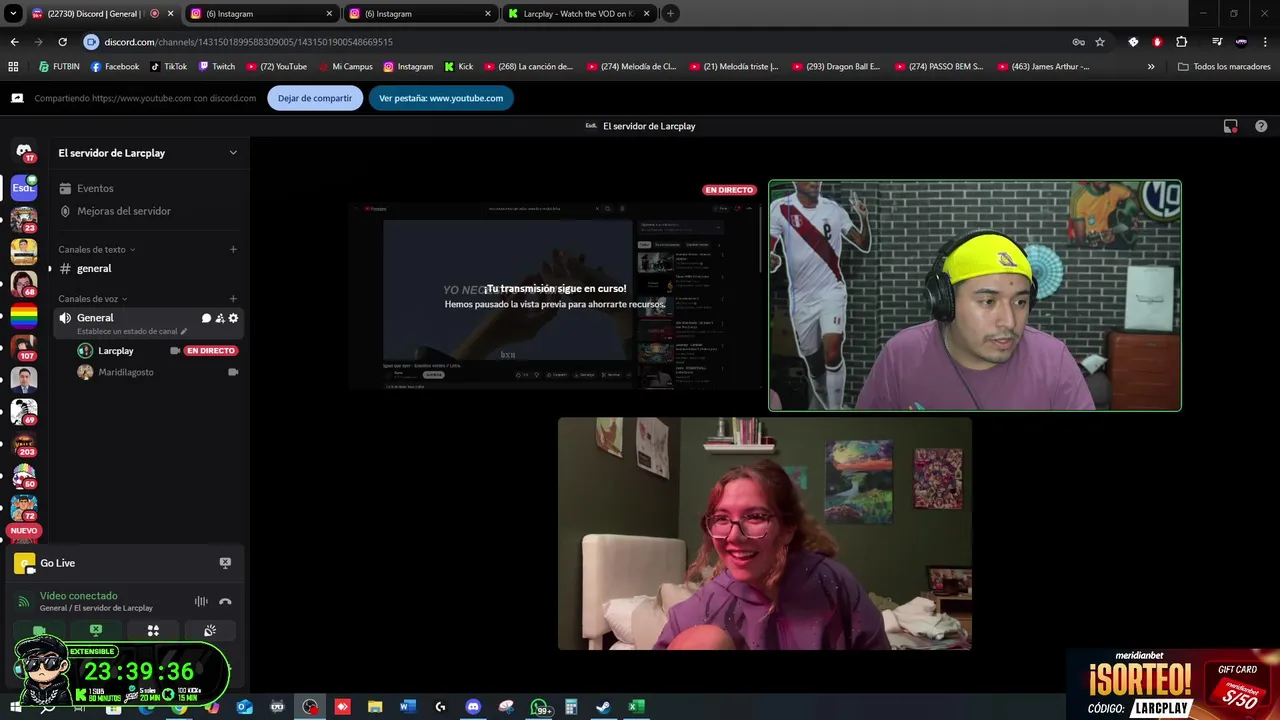Edit the channel status pencil icon
This screenshot has width=1280, height=720.
pyautogui.click(x=184, y=331)
